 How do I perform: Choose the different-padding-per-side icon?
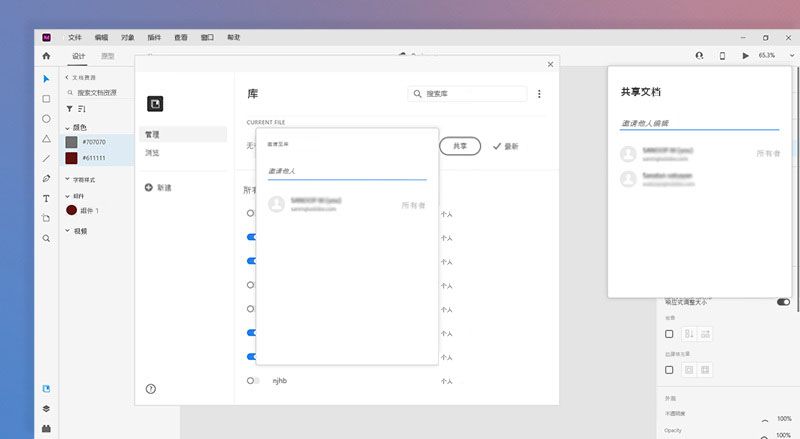point(705,370)
